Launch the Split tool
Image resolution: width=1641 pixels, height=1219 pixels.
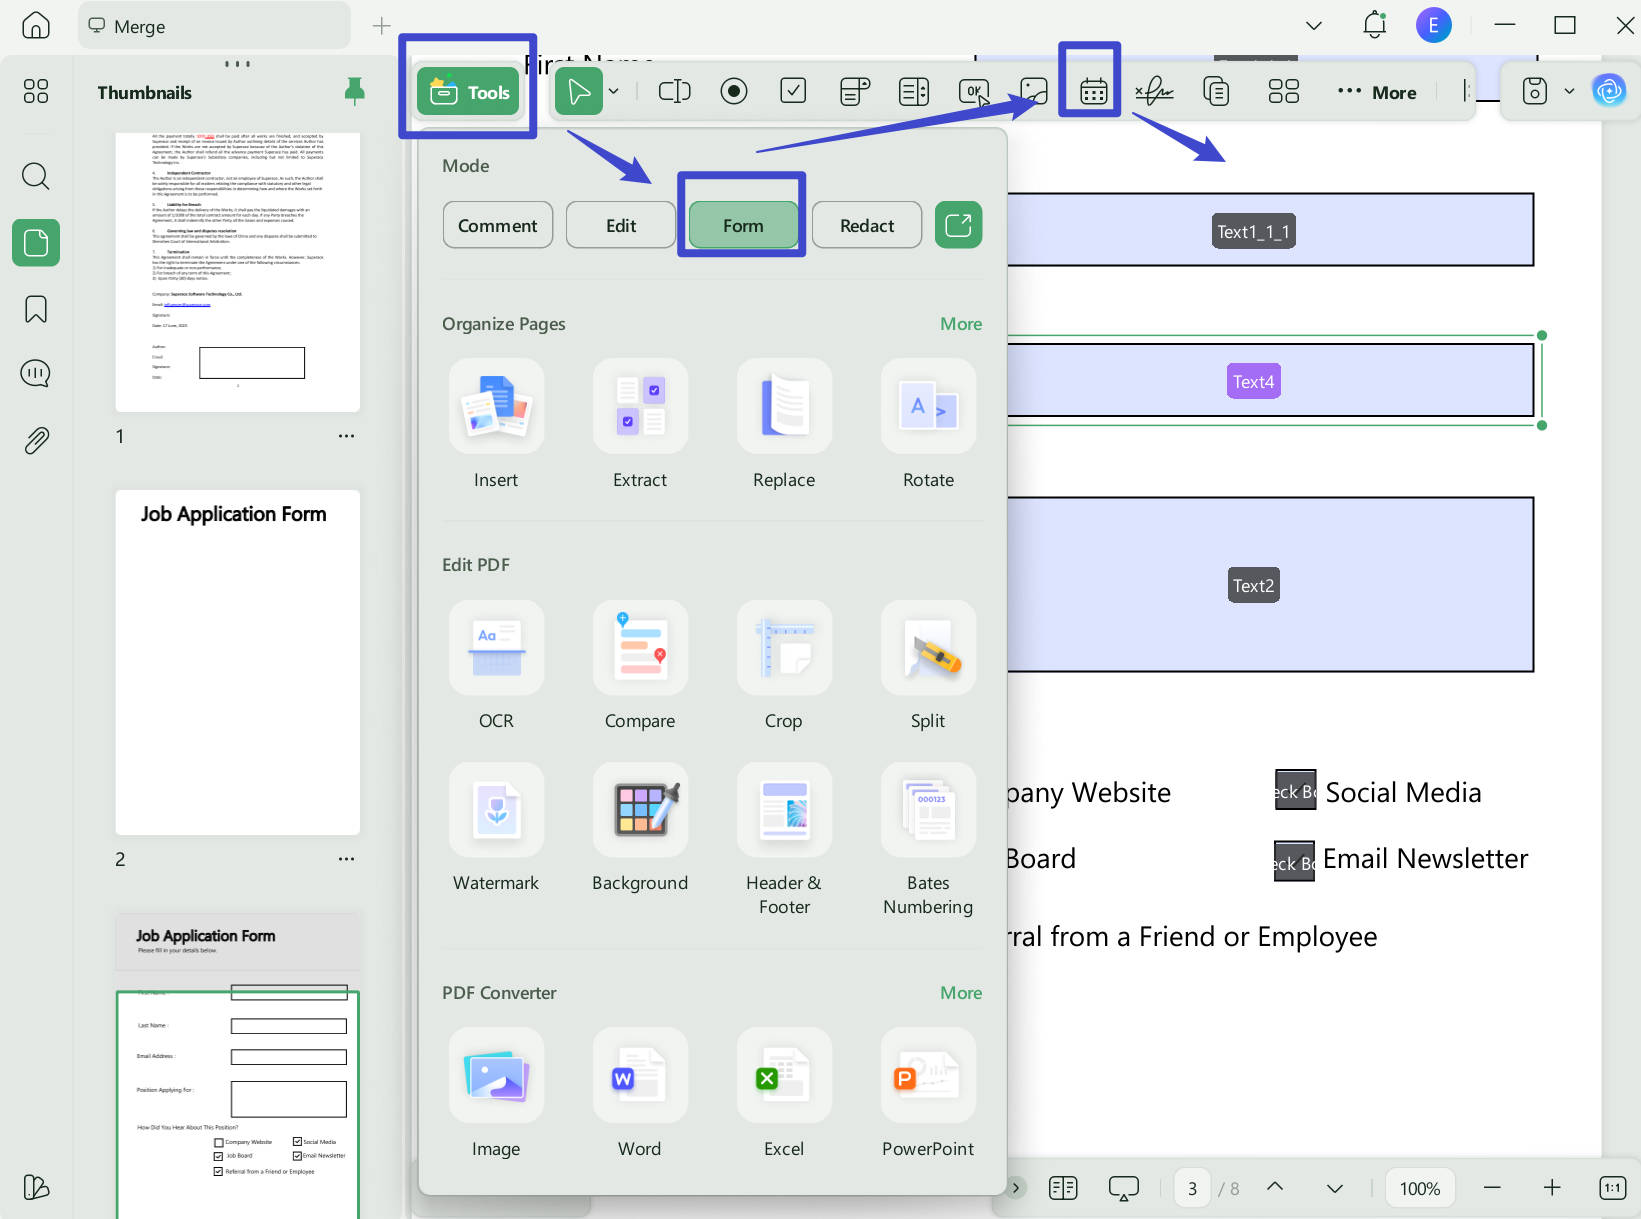928,665
